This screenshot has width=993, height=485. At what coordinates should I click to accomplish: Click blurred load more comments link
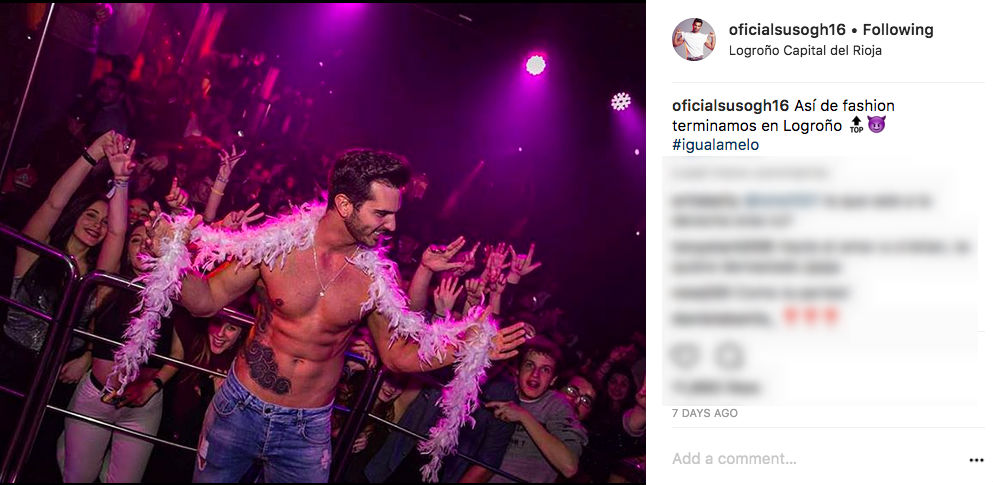(750, 172)
